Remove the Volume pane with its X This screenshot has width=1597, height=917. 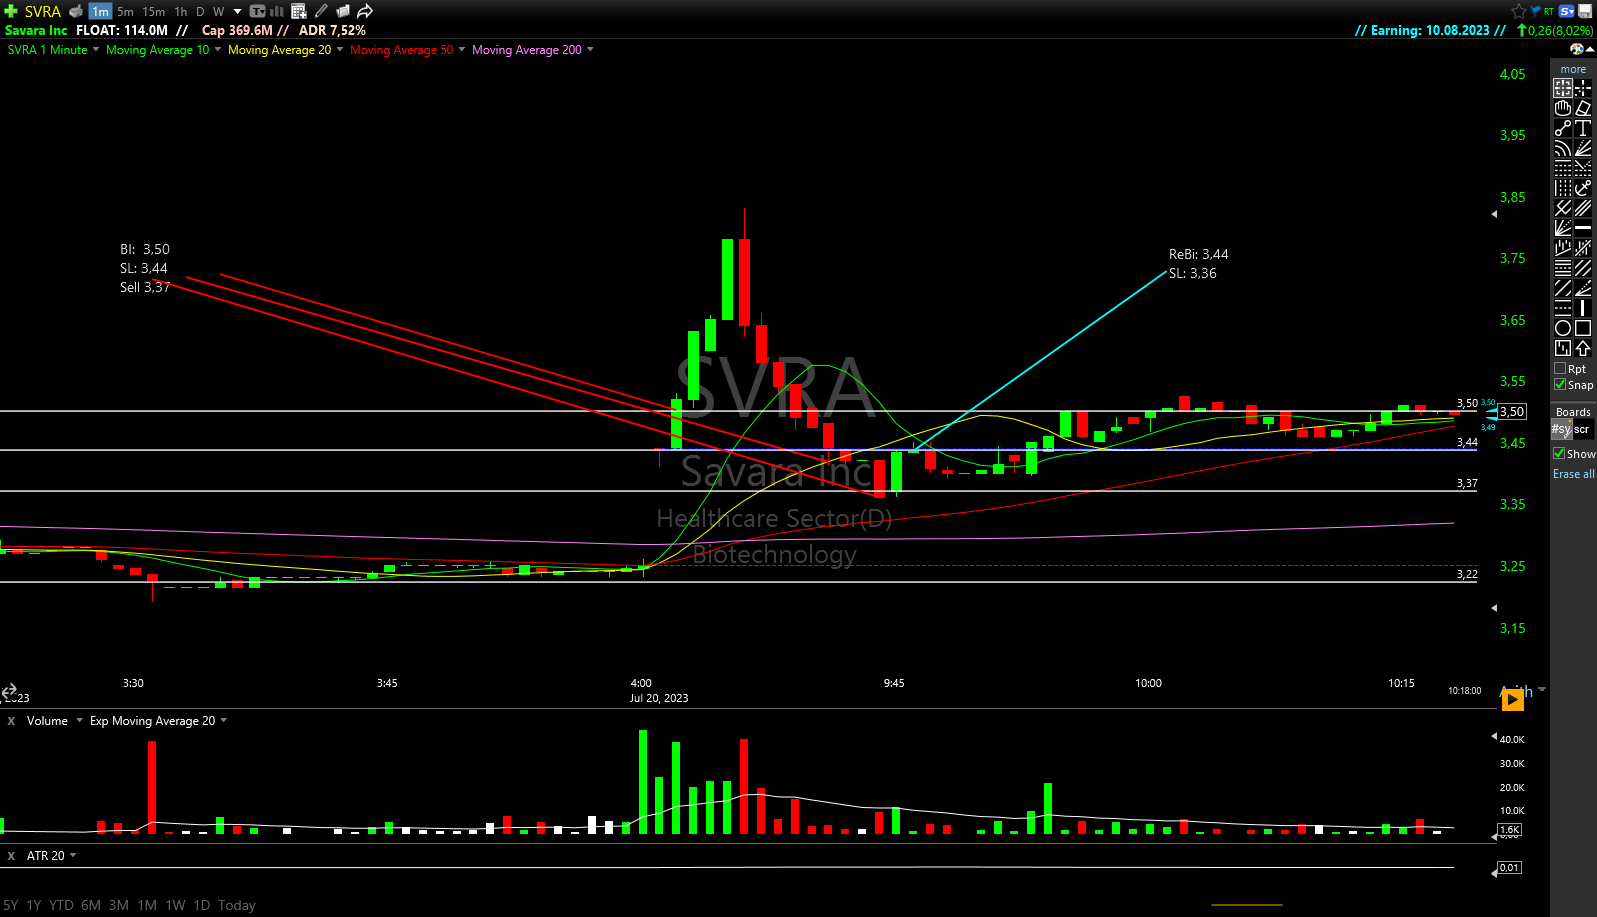tap(11, 721)
